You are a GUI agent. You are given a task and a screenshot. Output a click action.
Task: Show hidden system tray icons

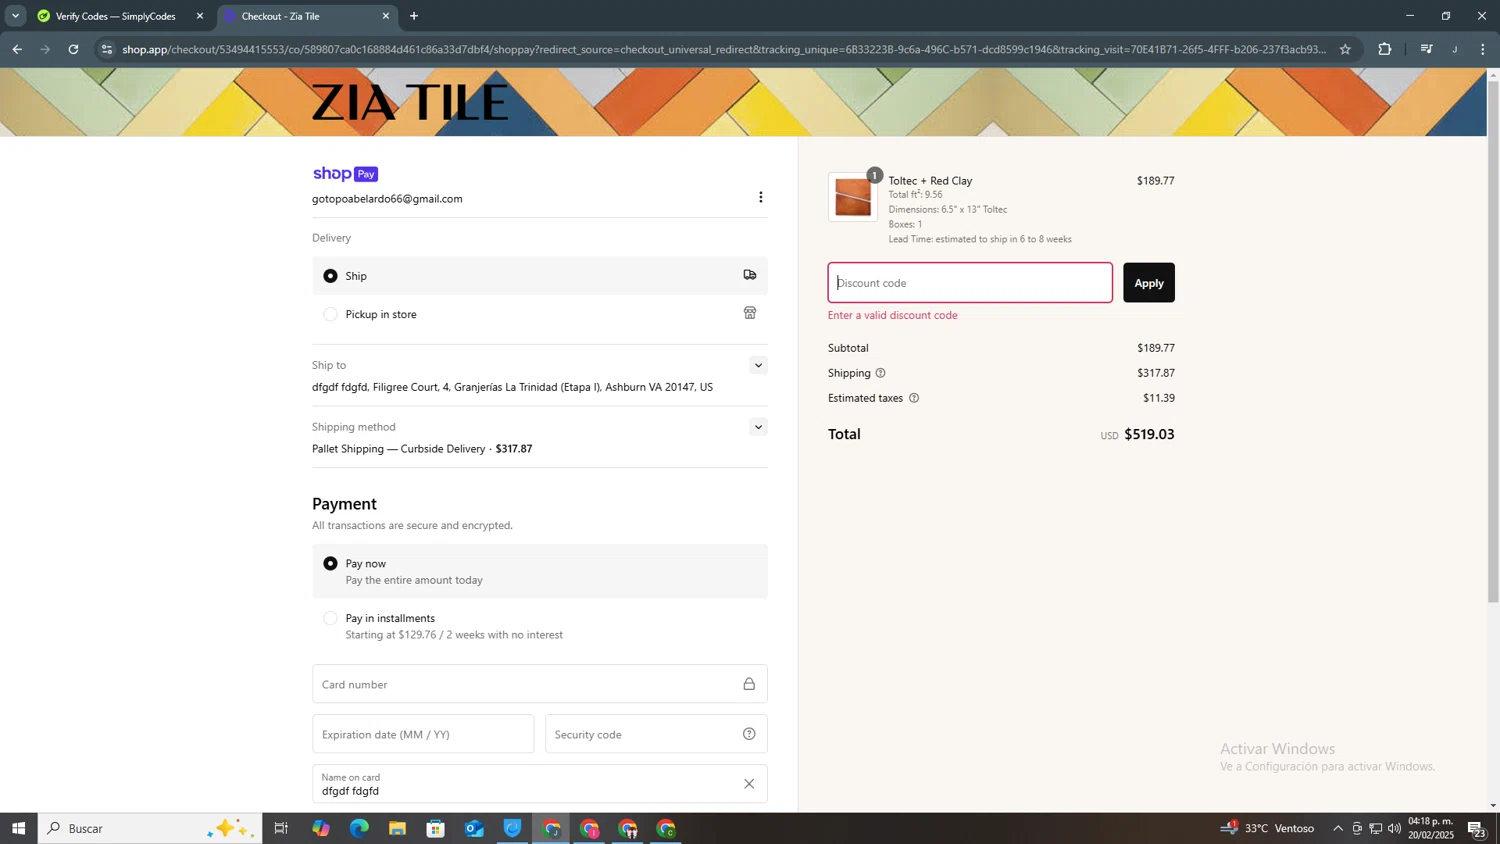1338,828
